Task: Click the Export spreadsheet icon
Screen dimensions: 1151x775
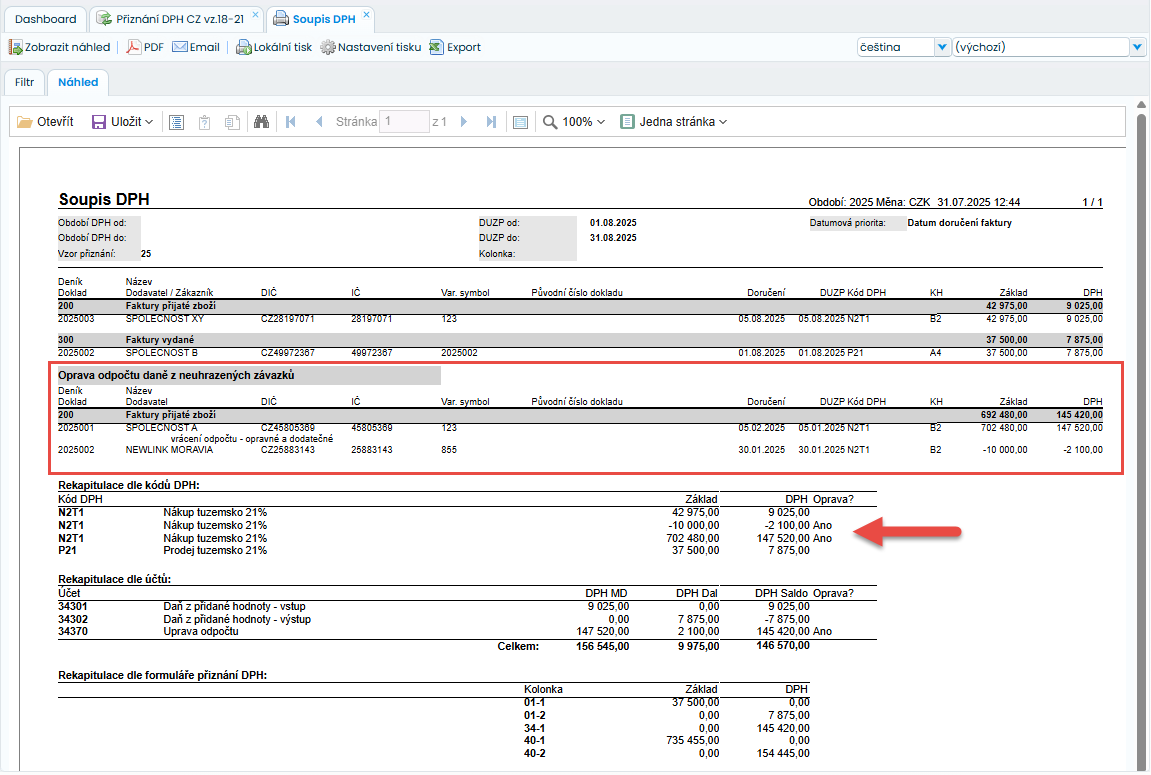Action: click(437, 47)
